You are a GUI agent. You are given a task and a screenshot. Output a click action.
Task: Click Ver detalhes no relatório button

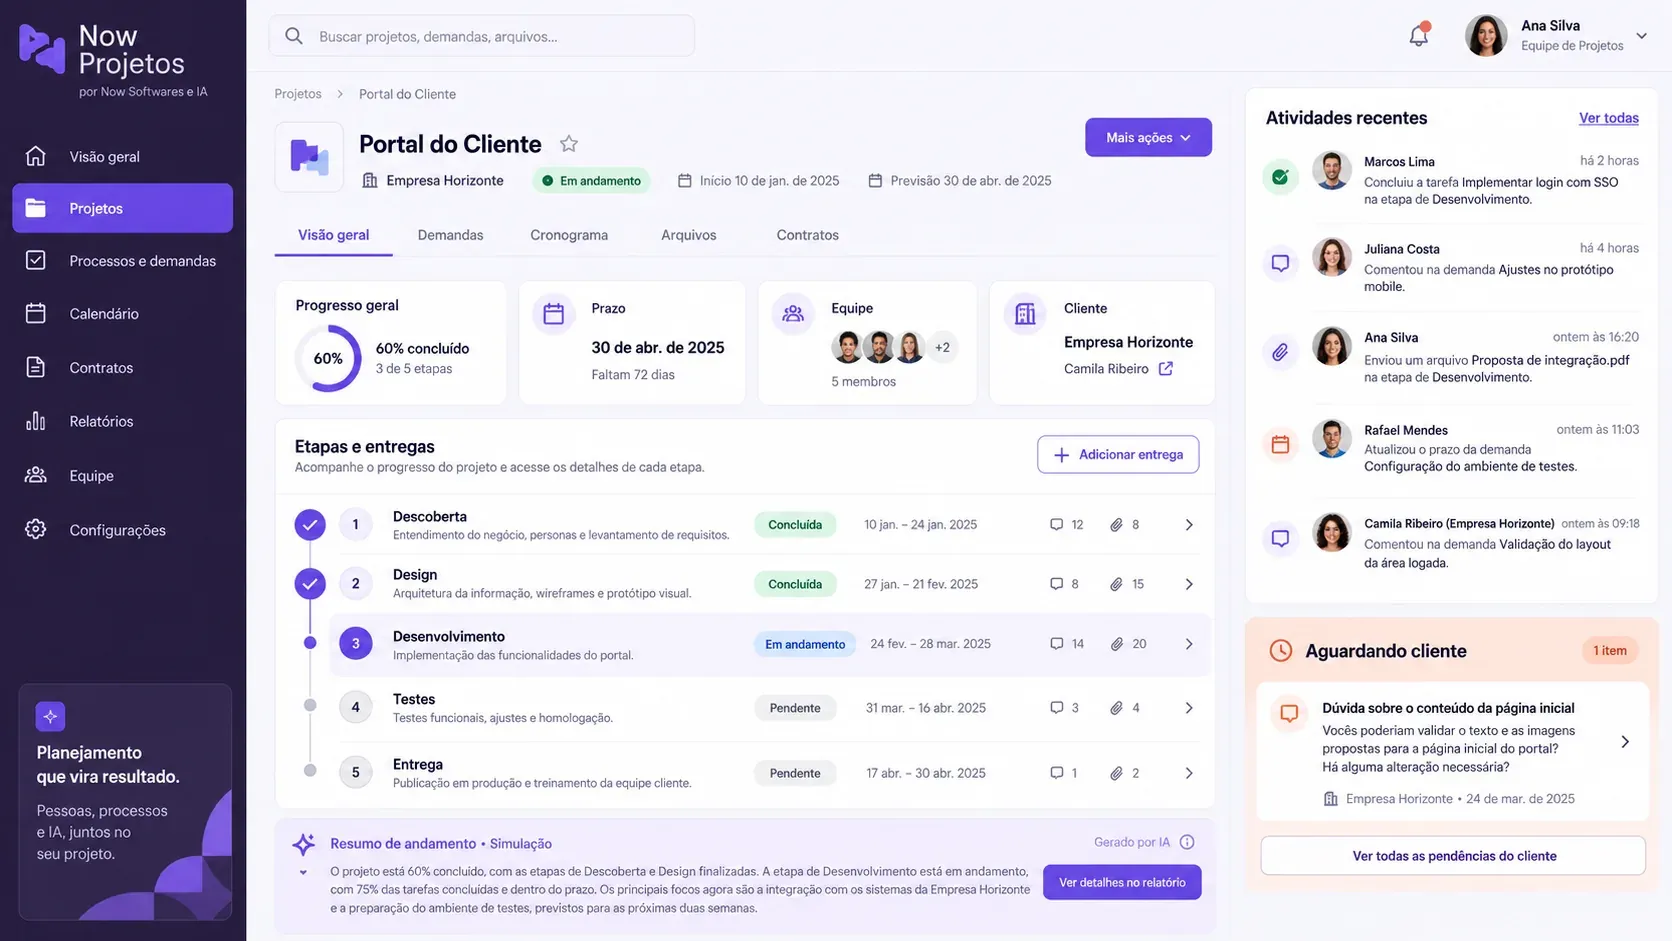[1122, 882]
